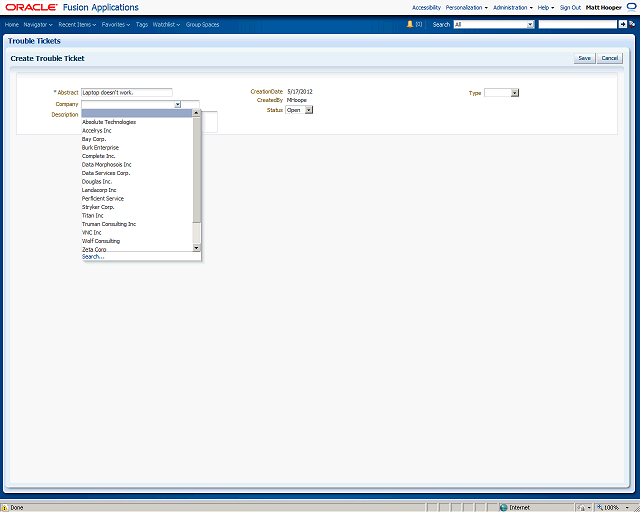
Task: Click the notifications bell icon
Action: [410, 24]
